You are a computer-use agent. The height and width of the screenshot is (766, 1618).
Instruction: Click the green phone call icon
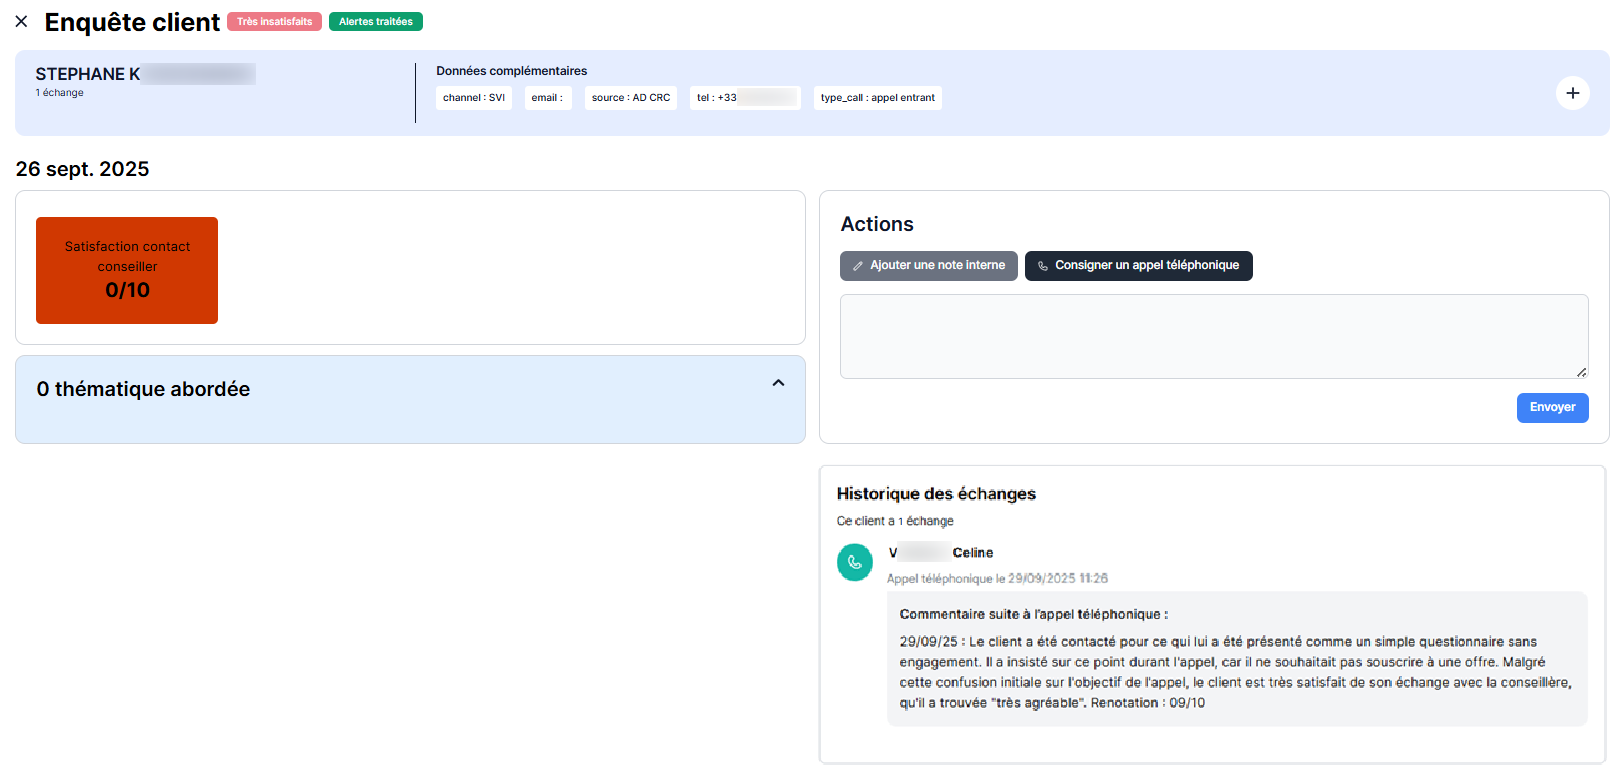tap(854, 562)
